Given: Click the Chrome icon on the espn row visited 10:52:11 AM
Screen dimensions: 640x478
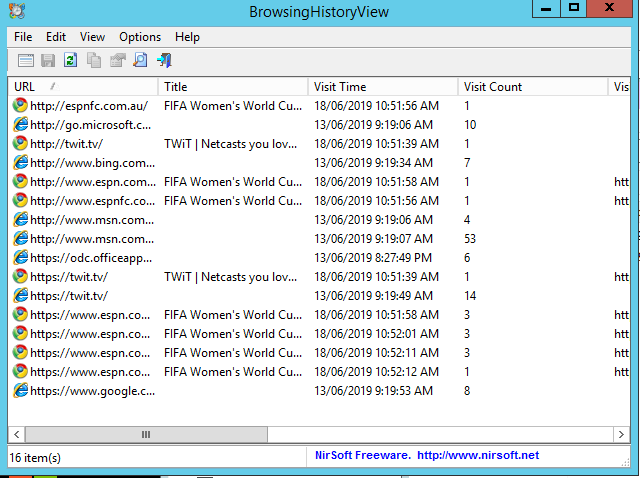Looking at the screenshot, I should (x=20, y=353).
